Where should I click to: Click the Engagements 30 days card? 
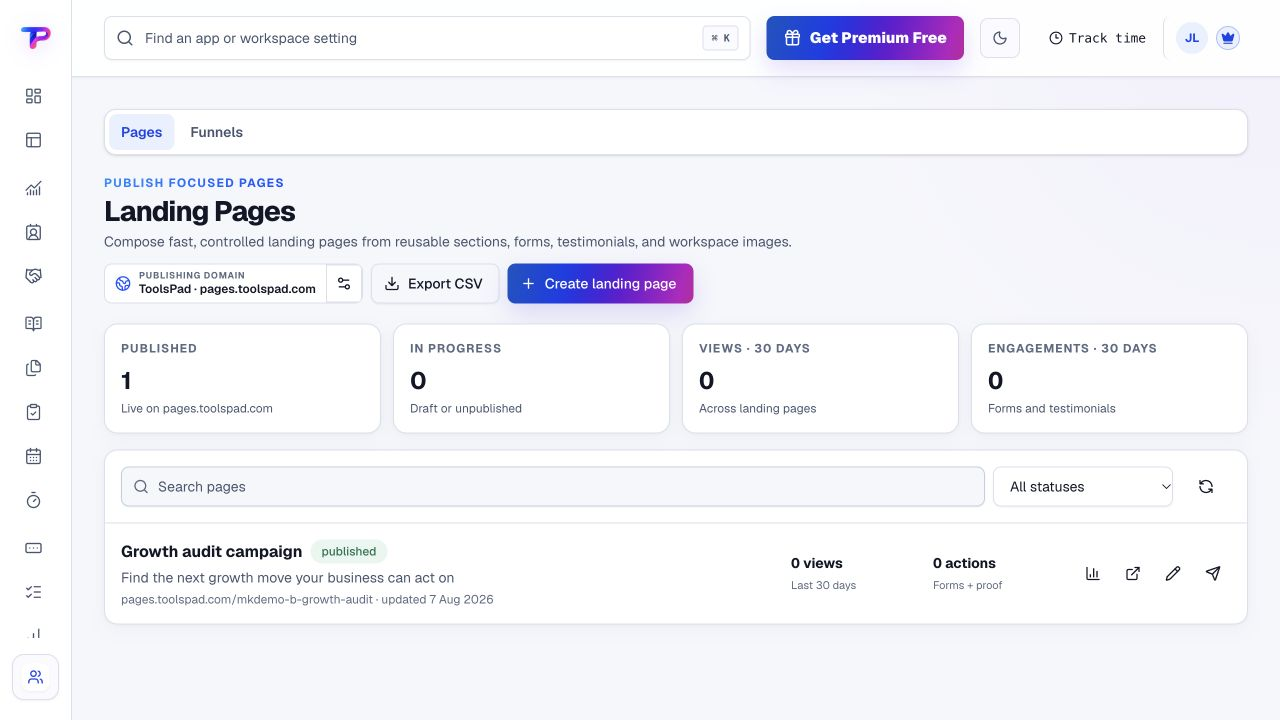pyautogui.click(x=1109, y=379)
